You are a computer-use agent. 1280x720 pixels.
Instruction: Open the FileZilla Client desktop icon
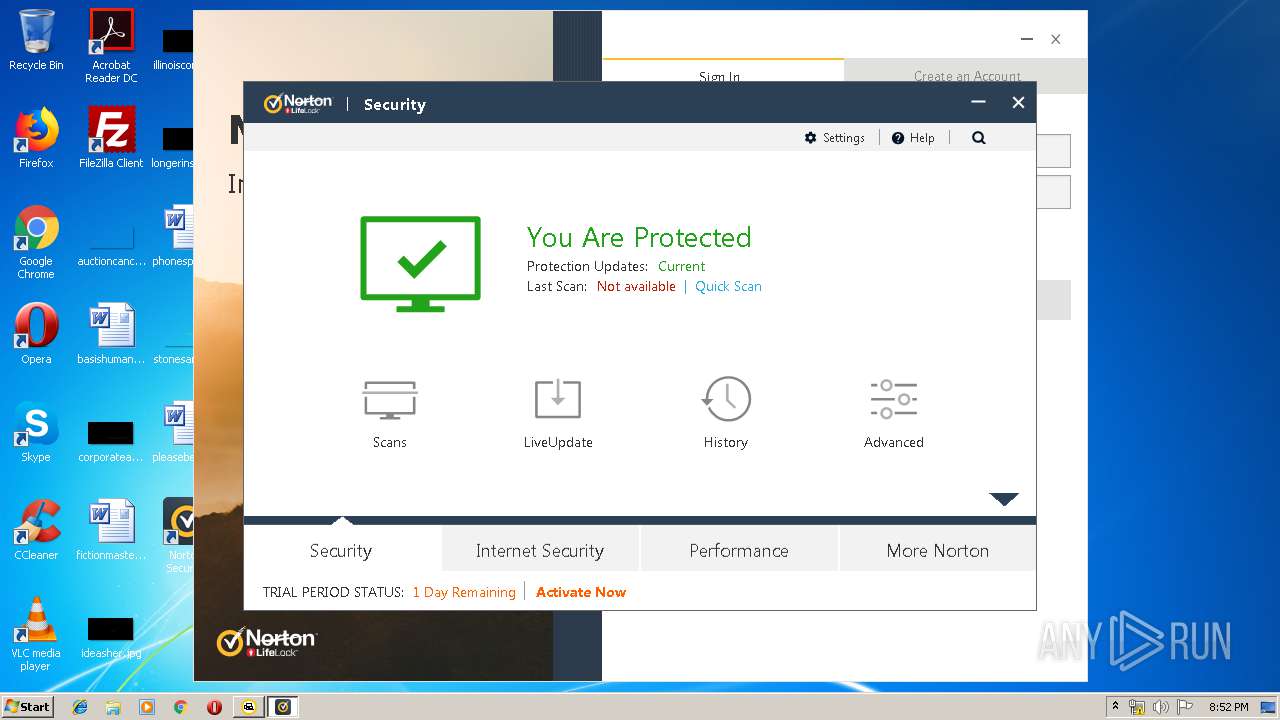111,138
